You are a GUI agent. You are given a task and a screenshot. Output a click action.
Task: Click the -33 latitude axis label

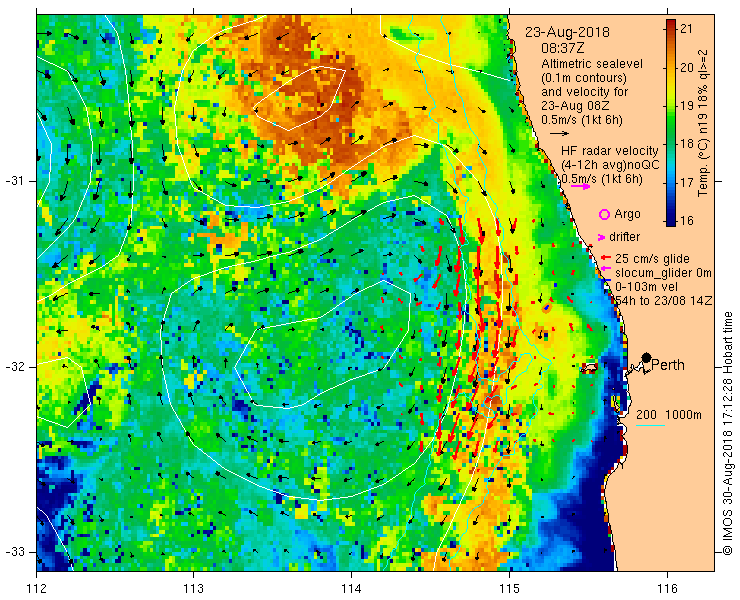tap(14, 552)
